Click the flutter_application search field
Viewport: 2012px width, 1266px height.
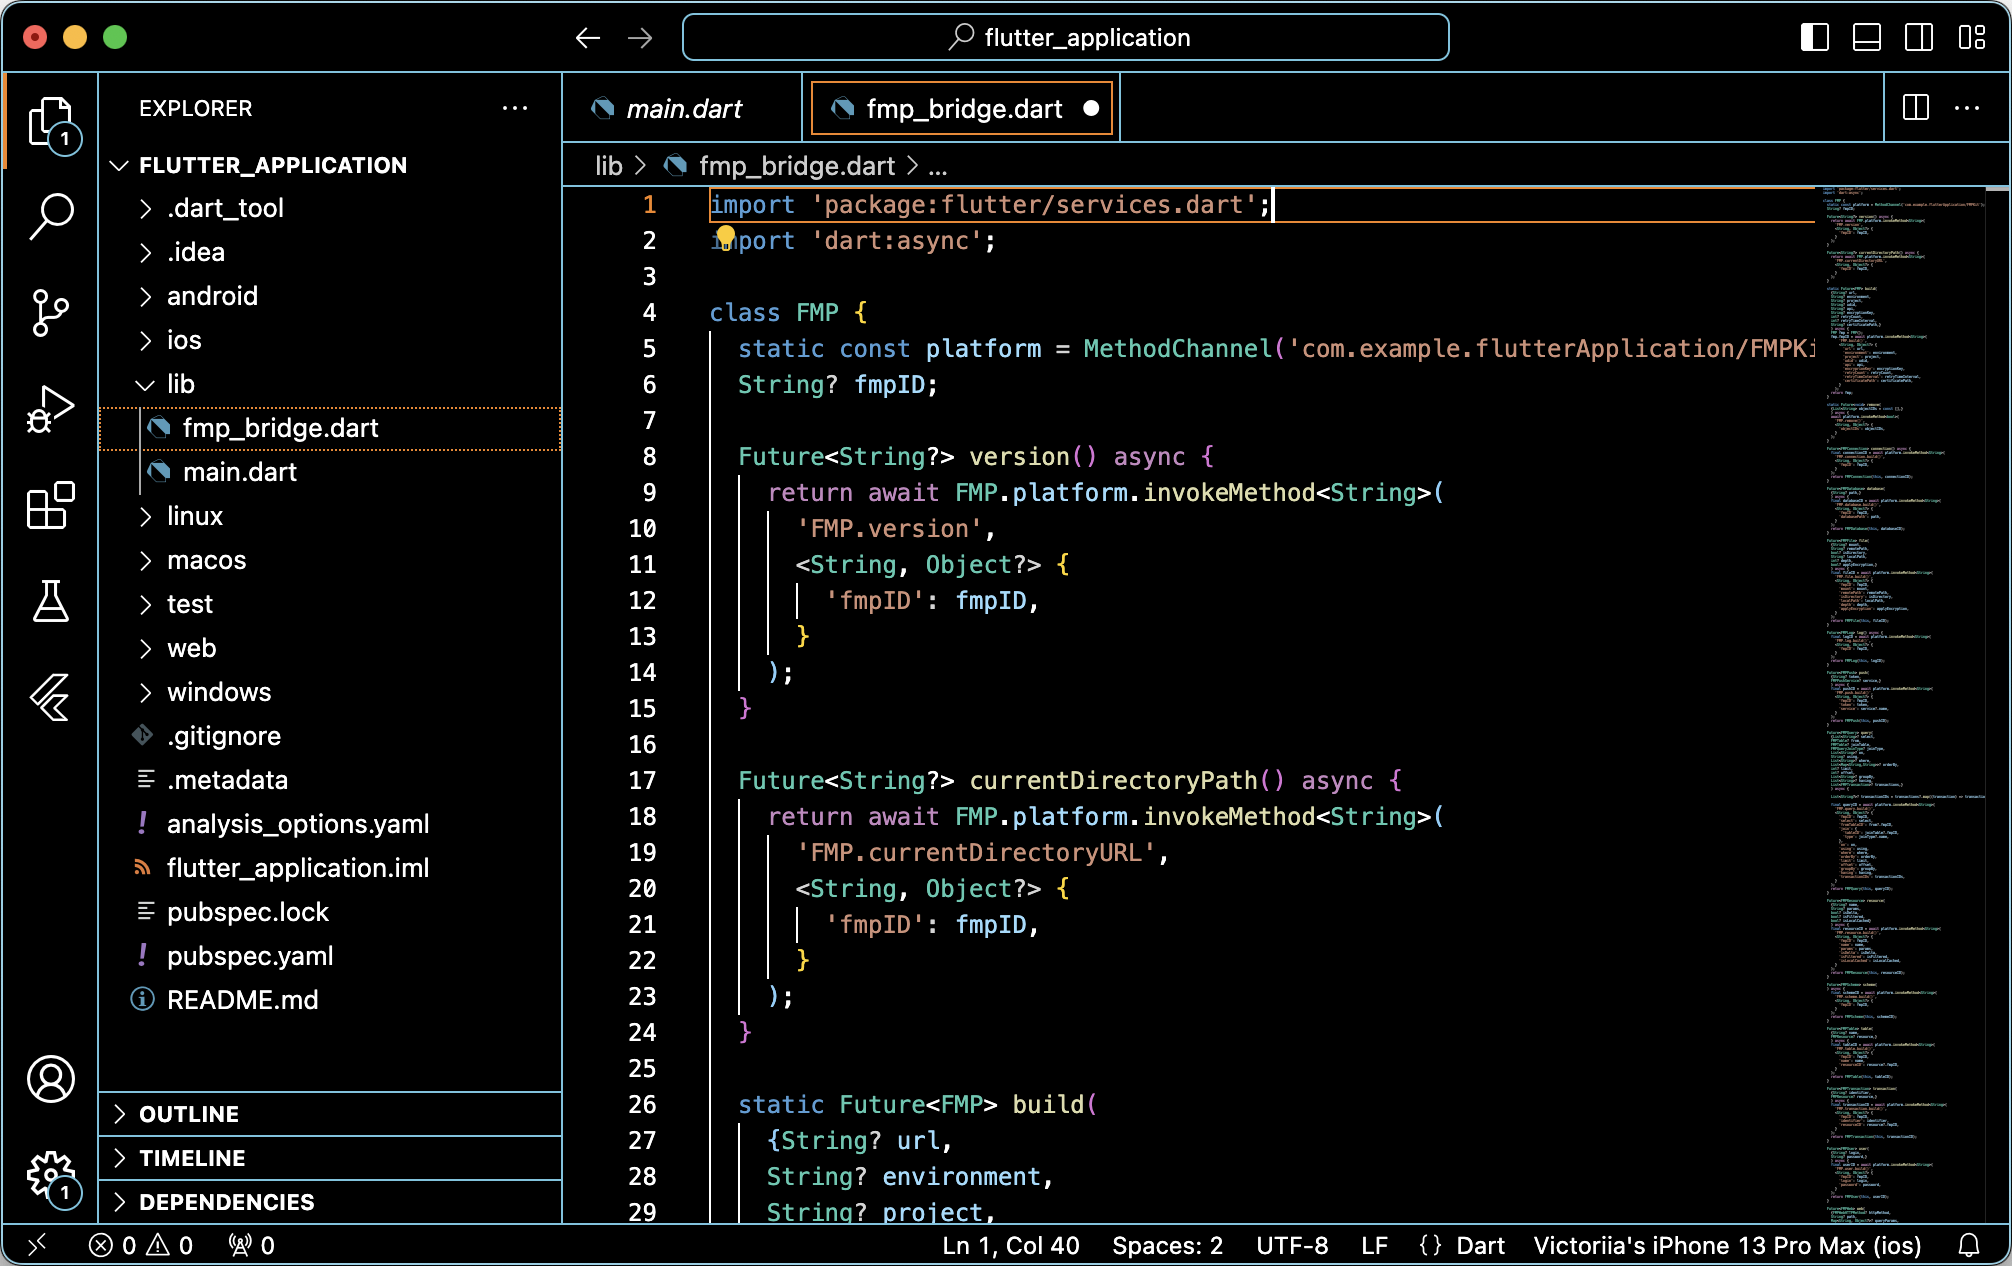(x=1066, y=38)
